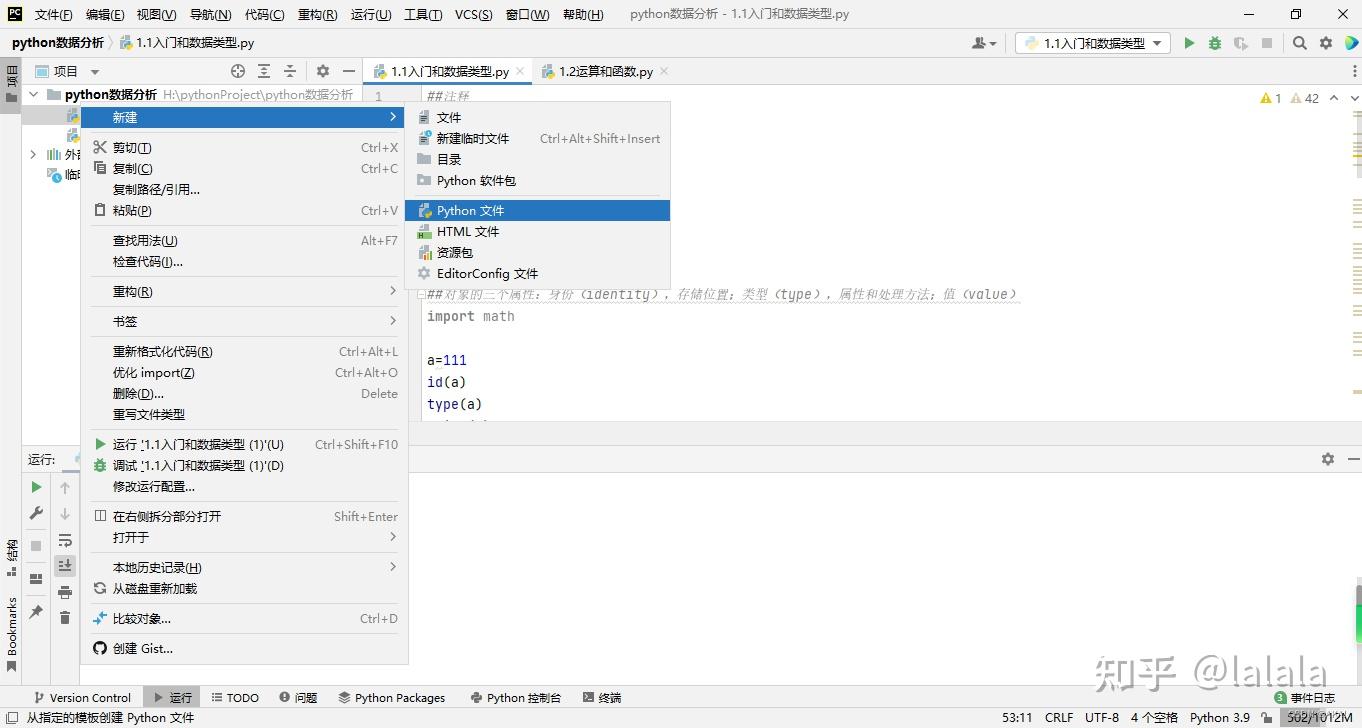Open the 本地历史记录(H) submenu

pos(245,568)
